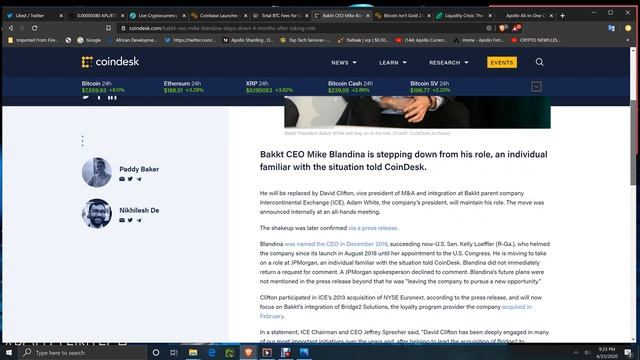Open CRYPTO NEWSLES bookmark
640x360 pixels.
536,40
